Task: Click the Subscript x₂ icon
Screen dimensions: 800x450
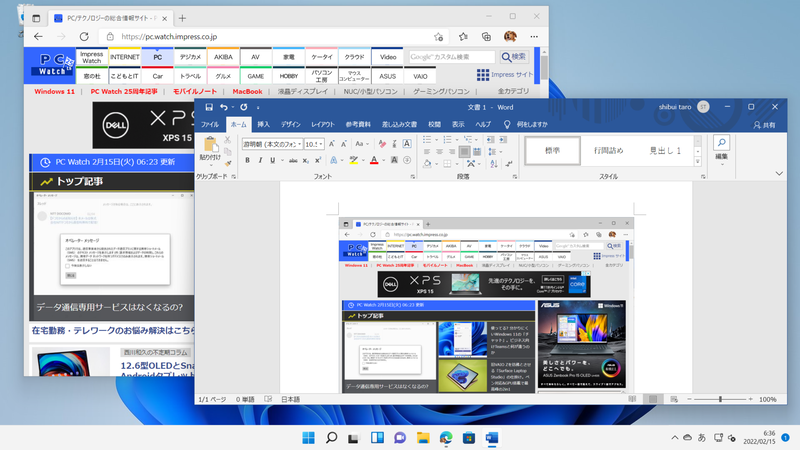Action: [x=305, y=161]
